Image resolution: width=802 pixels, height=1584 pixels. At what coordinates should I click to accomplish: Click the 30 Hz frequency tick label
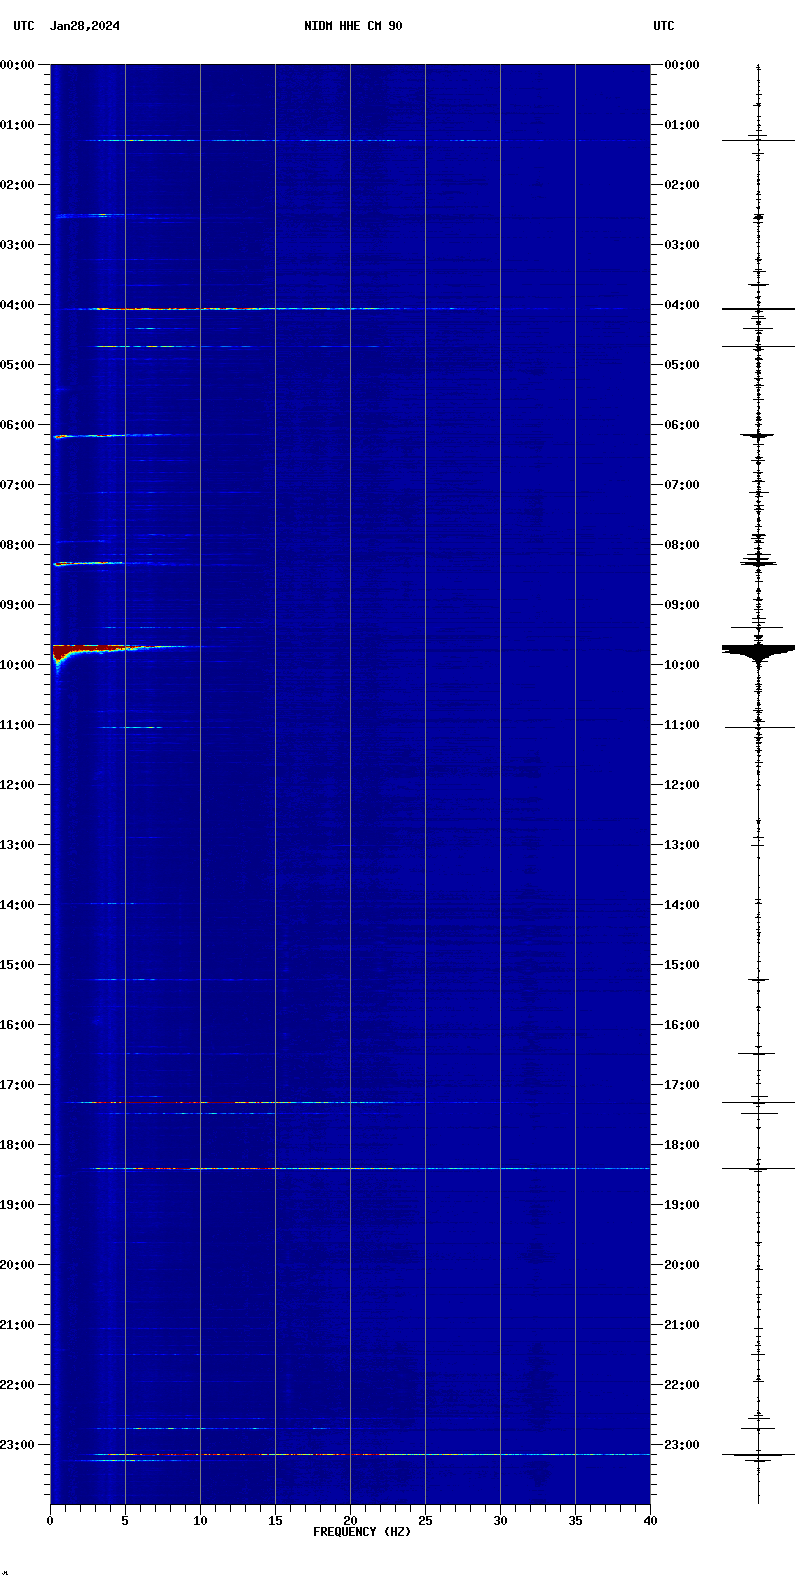tap(500, 1521)
